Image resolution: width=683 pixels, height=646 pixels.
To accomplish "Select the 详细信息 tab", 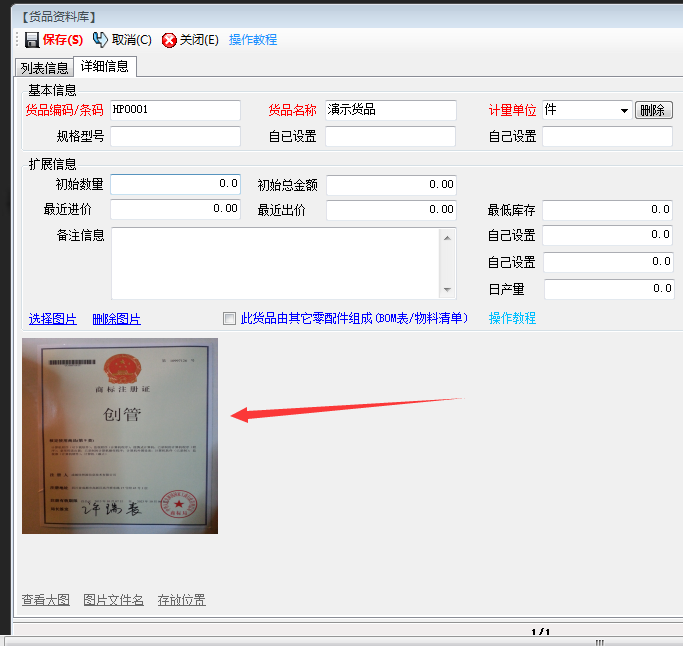I will 104,67.
